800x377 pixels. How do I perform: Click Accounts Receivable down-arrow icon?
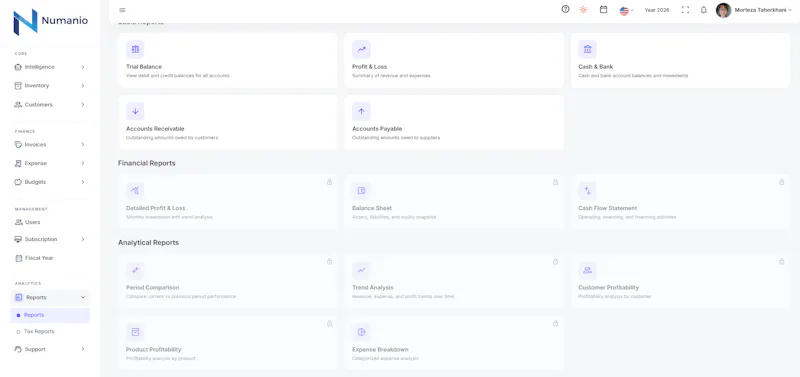135,111
